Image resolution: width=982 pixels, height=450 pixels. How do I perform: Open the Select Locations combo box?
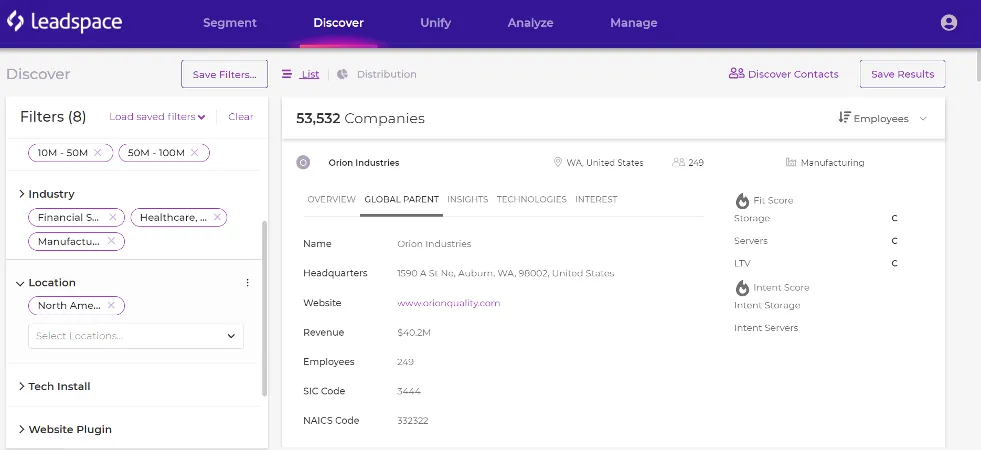point(136,336)
